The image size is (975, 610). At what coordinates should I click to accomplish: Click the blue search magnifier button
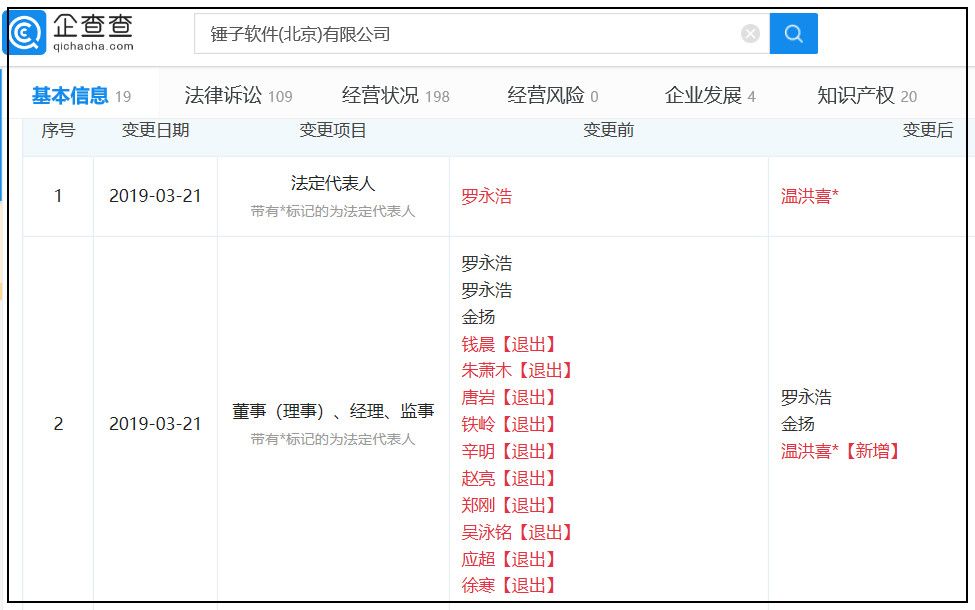793,34
